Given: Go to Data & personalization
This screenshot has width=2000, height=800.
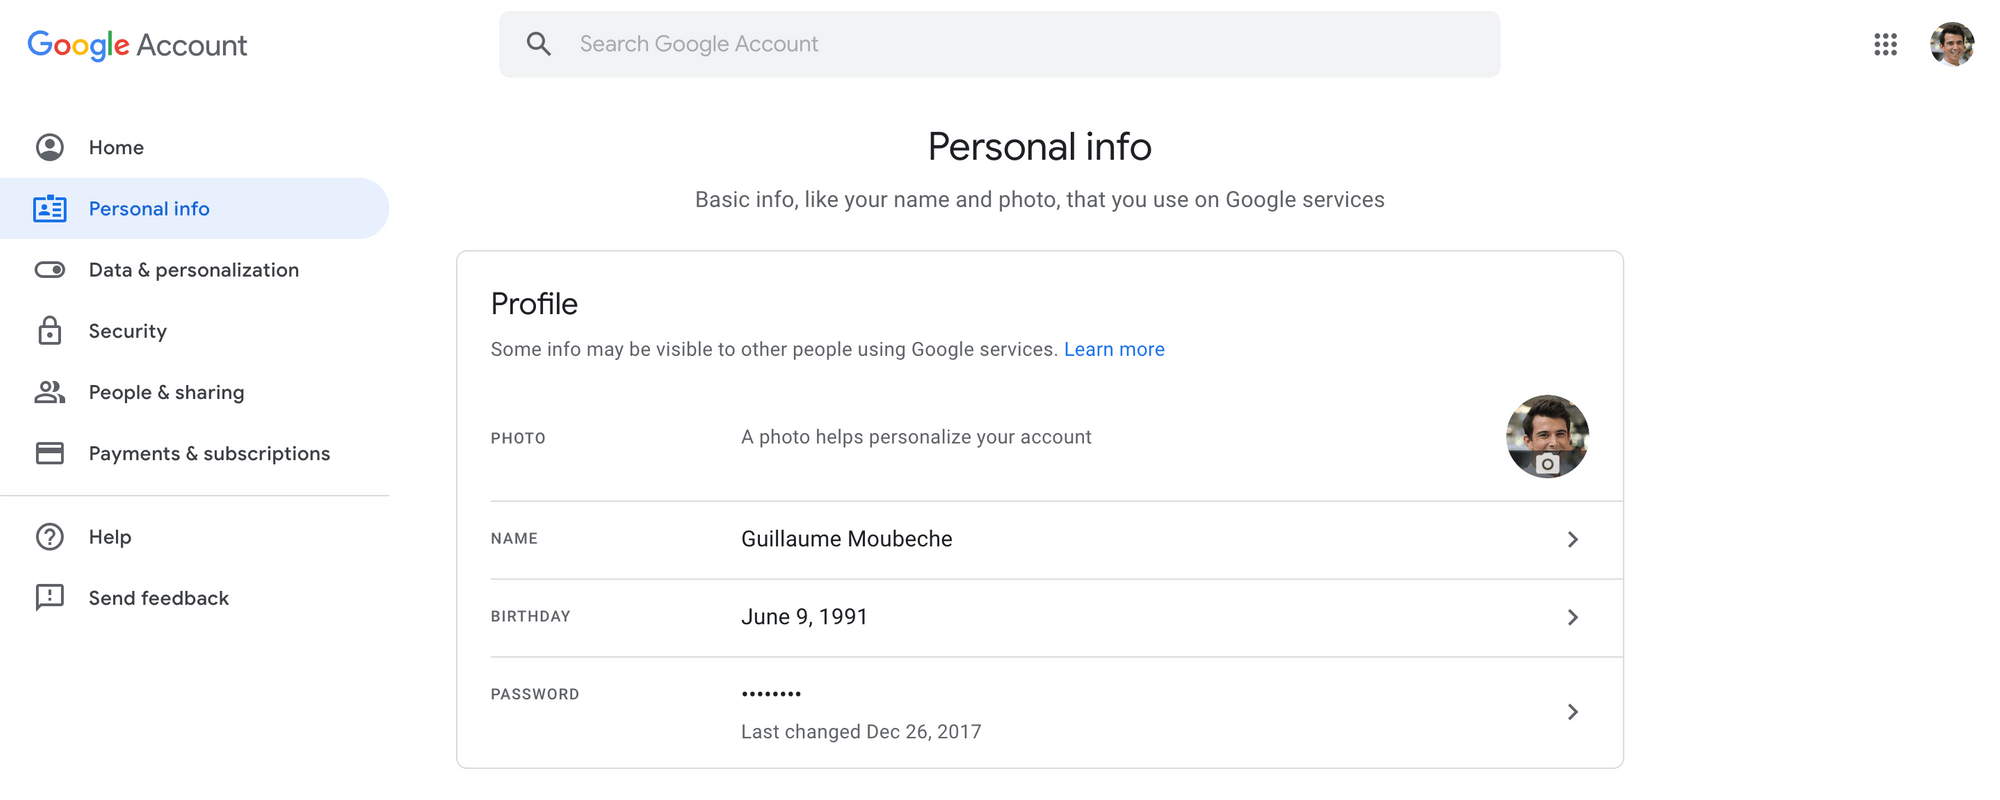Looking at the screenshot, I should coord(194,270).
